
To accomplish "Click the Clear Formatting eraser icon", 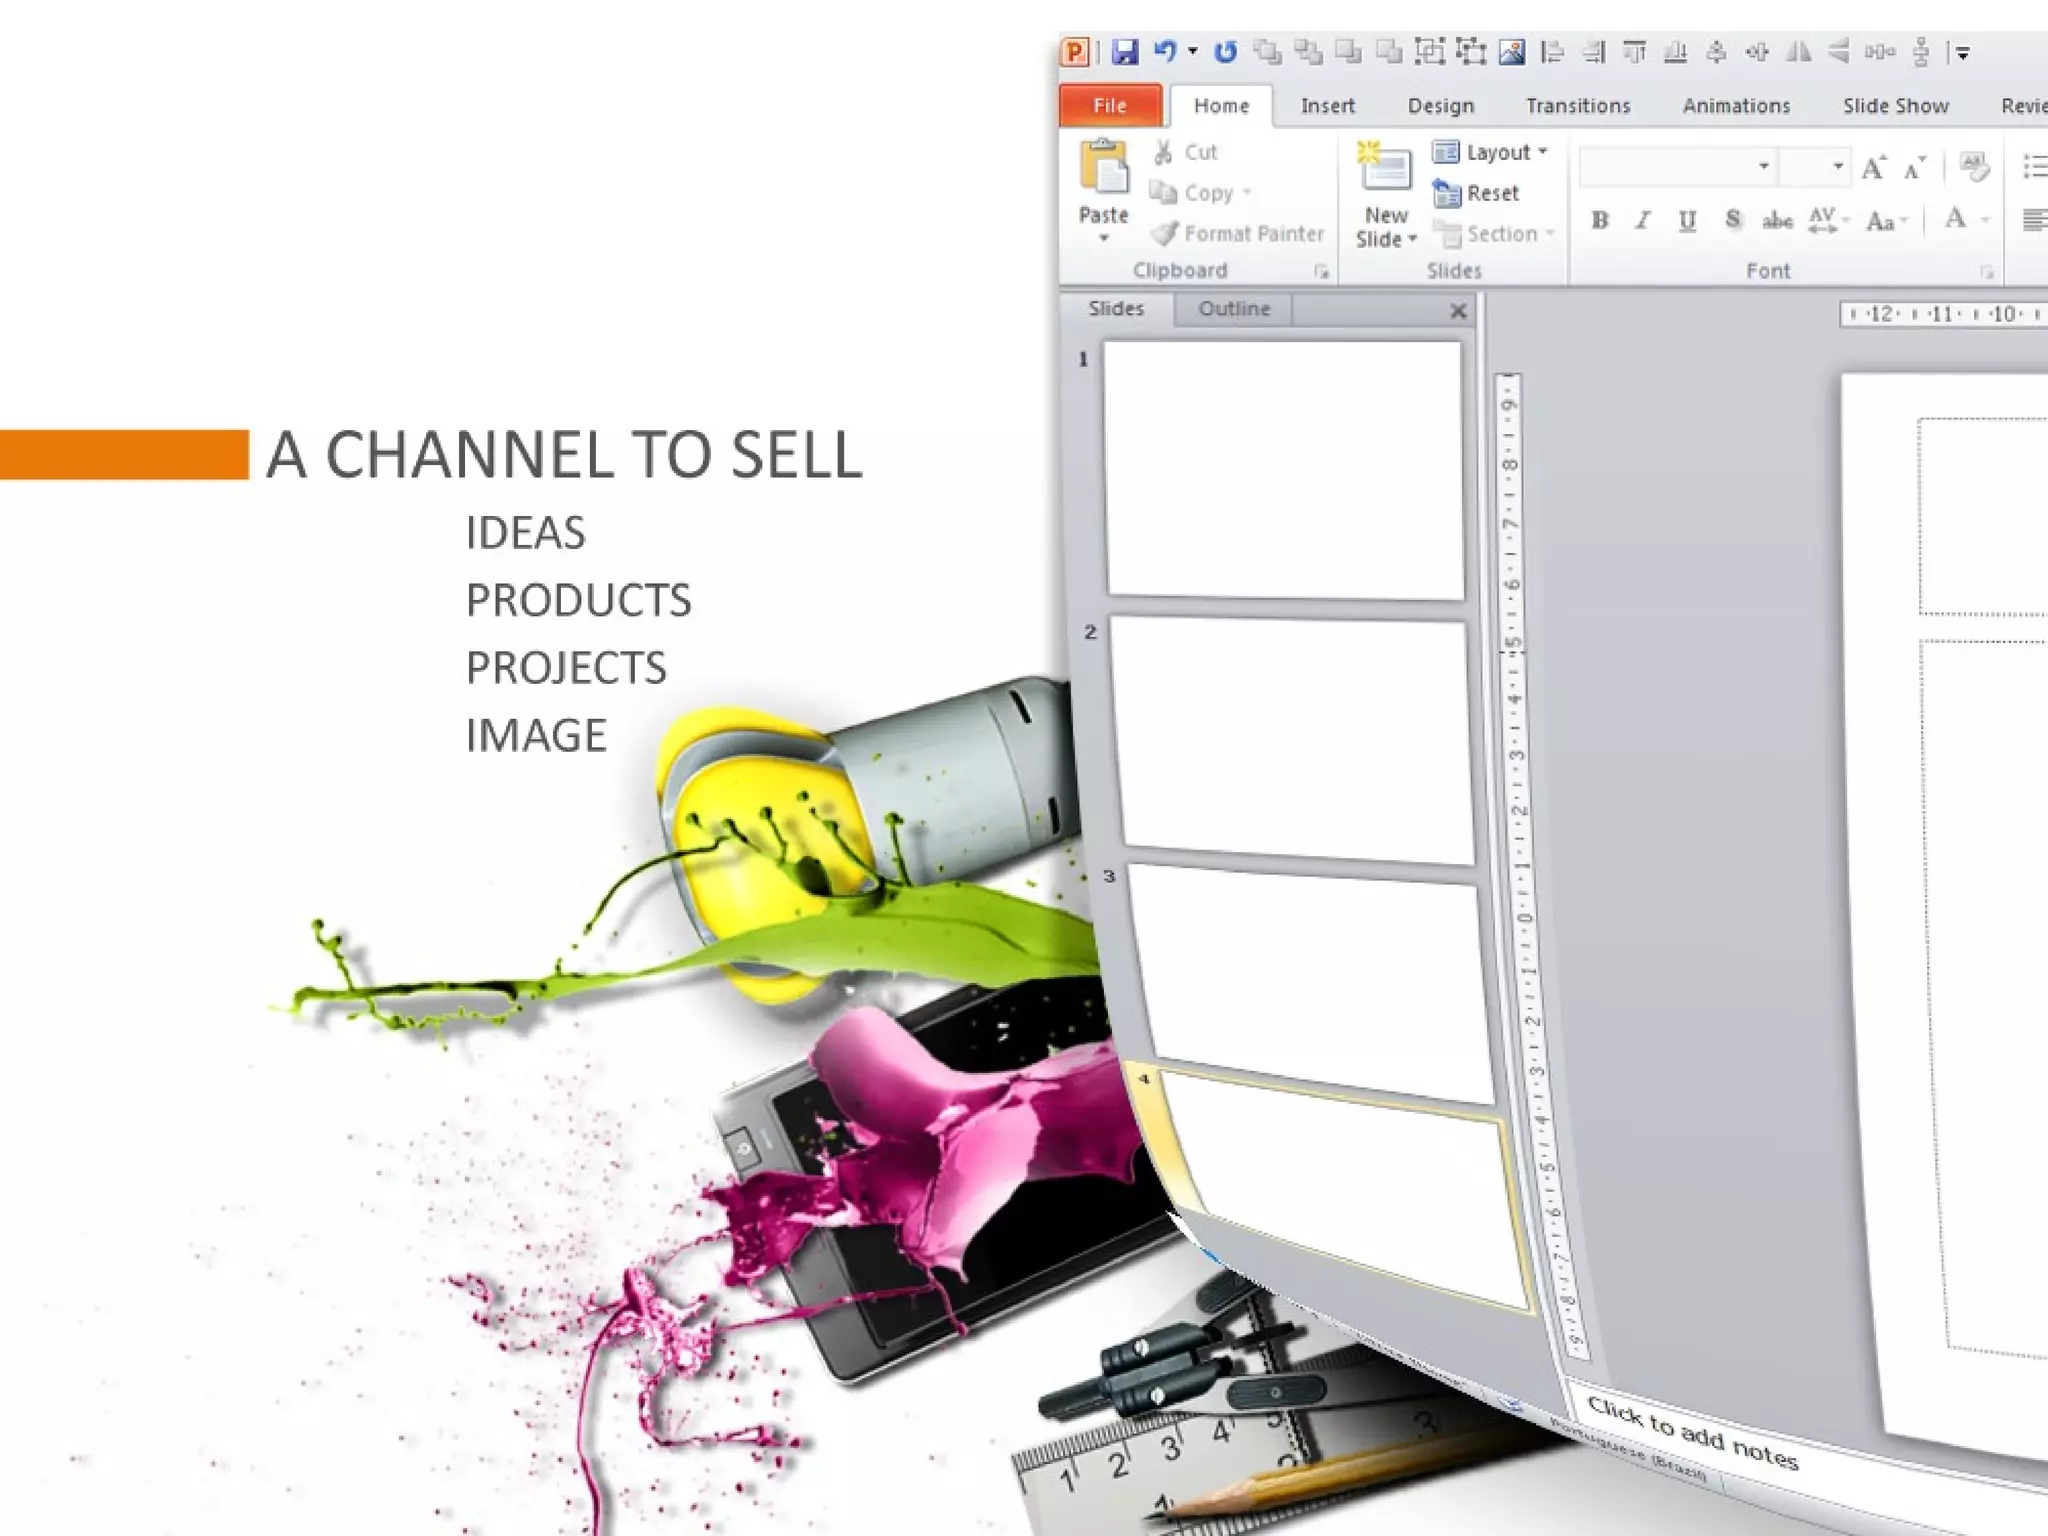I will pyautogui.click(x=1974, y=167).
